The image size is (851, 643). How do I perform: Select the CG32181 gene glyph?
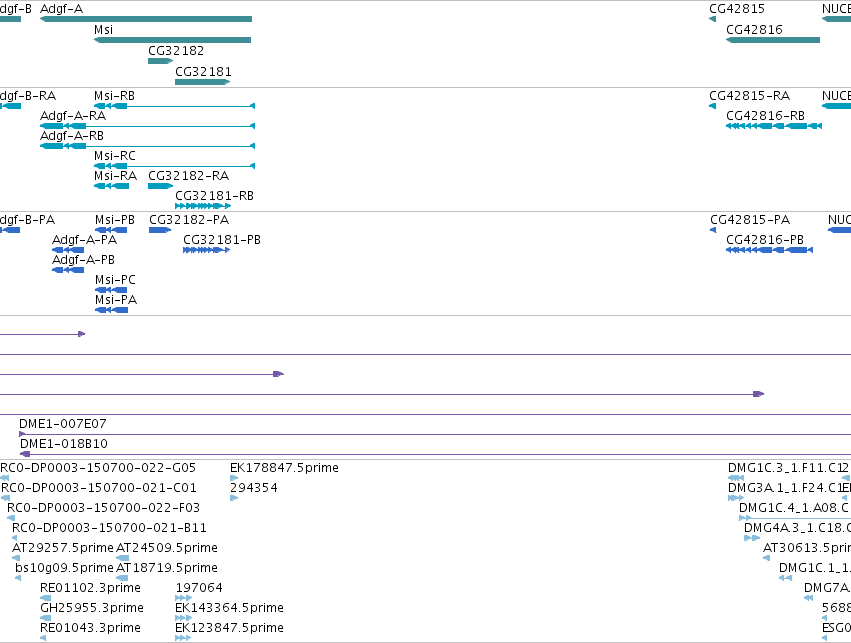[202, 82]
